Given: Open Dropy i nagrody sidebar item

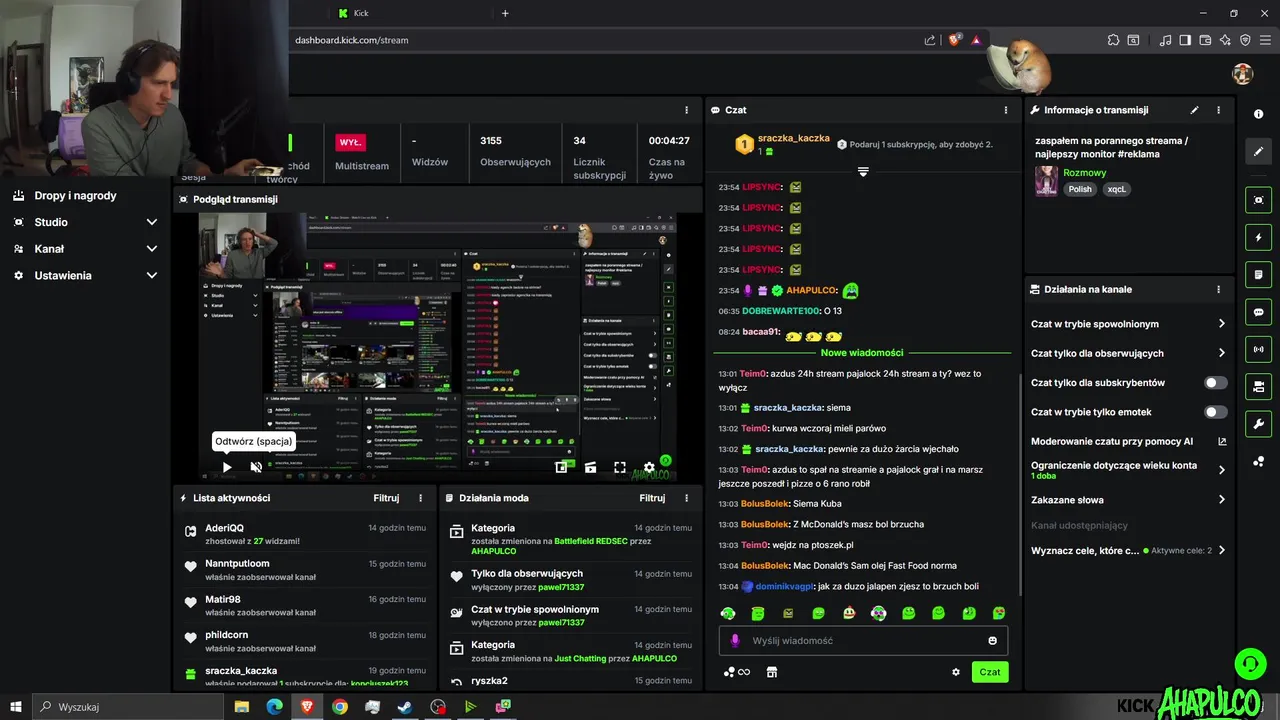Looking at the screenshot, I should [x=75, y=196].
